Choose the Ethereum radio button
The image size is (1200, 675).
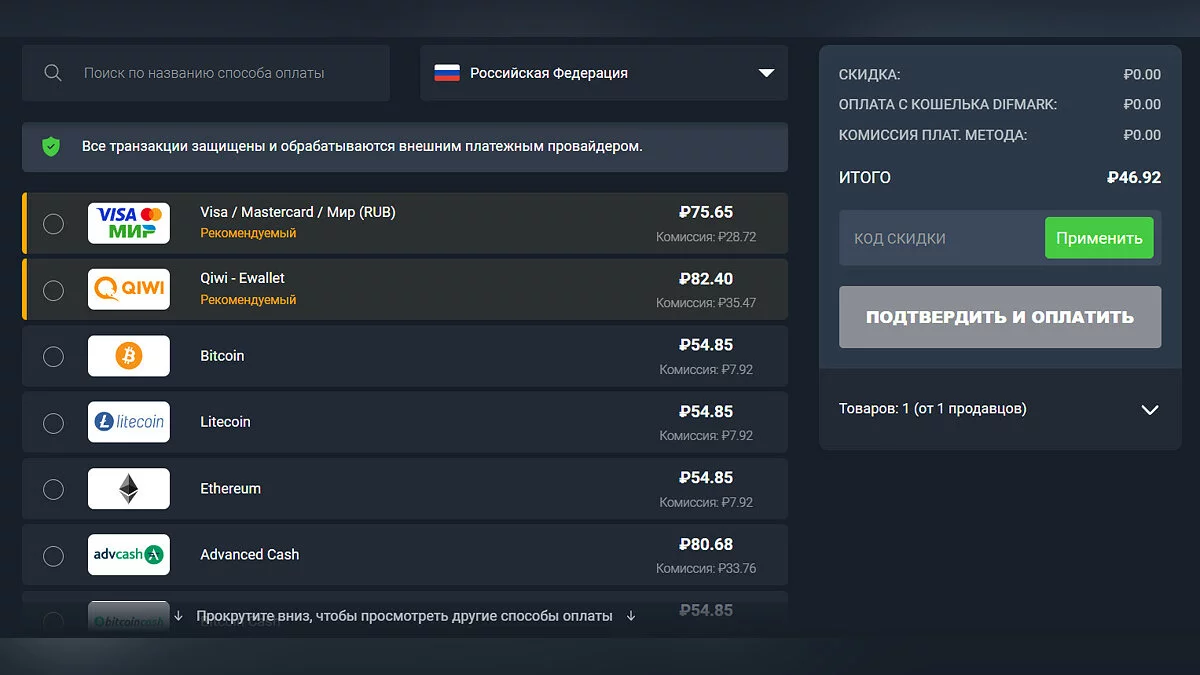(x=53, y=489)
